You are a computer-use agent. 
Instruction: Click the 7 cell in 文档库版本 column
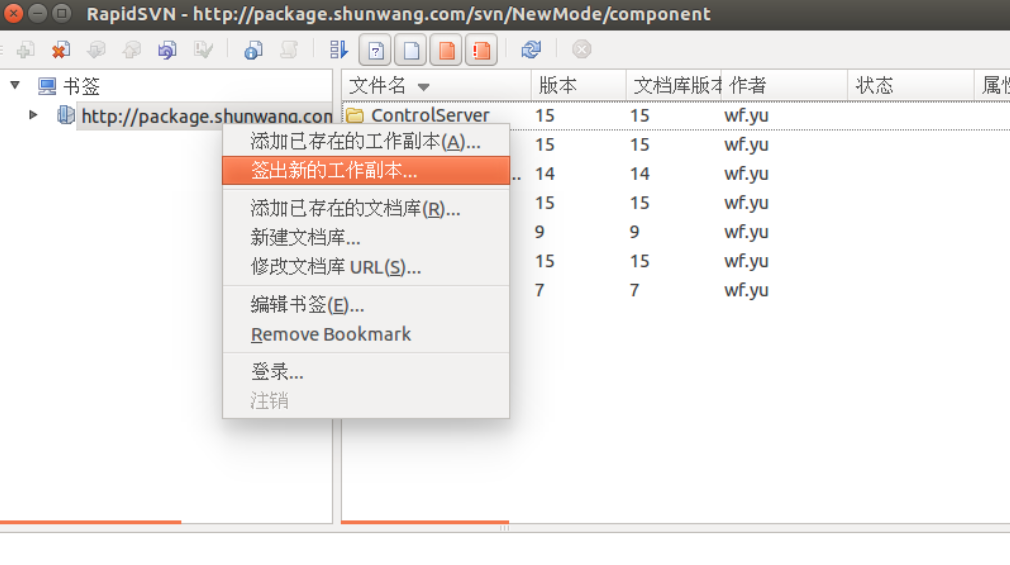click(x=634, y=290)
